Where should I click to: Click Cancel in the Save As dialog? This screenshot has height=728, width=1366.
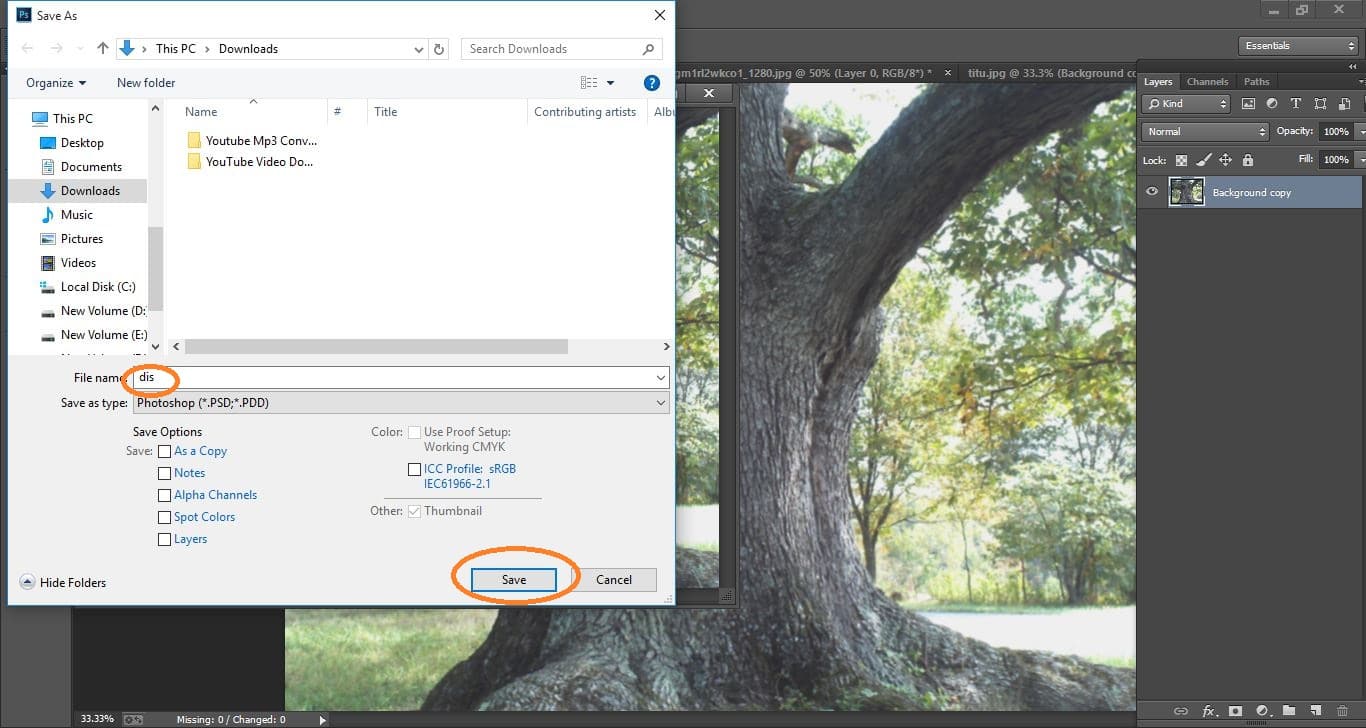pos(613,580)
